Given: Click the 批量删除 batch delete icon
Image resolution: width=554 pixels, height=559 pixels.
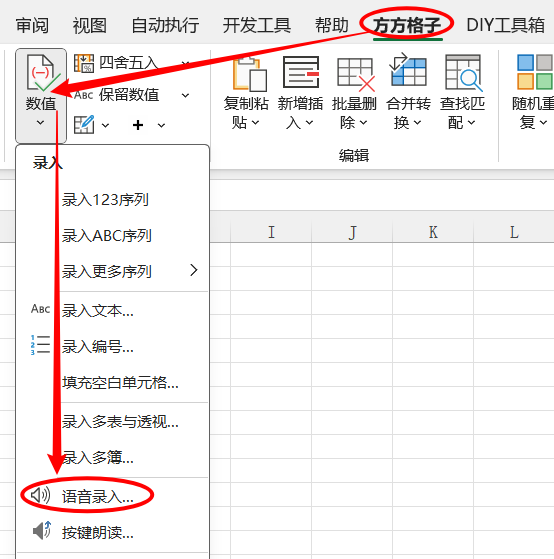Looking at the screenshot, I should [355, 74].
